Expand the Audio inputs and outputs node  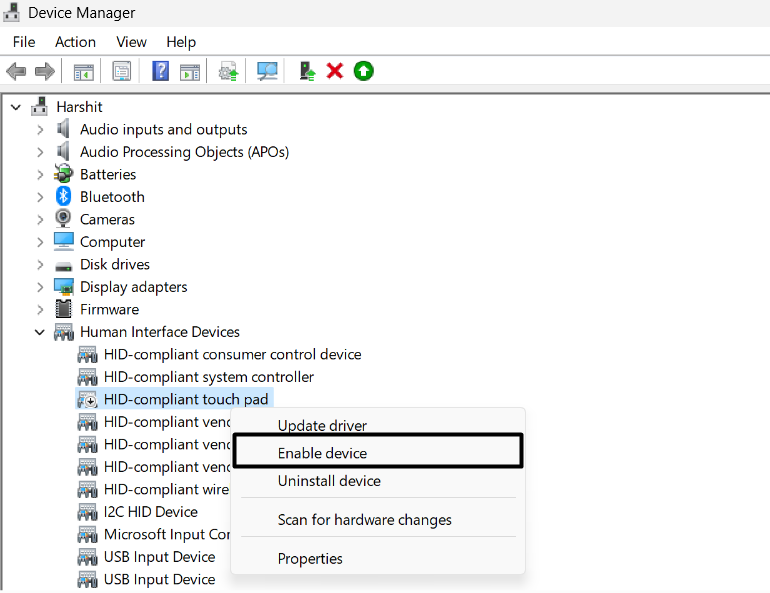click(40, 129)
